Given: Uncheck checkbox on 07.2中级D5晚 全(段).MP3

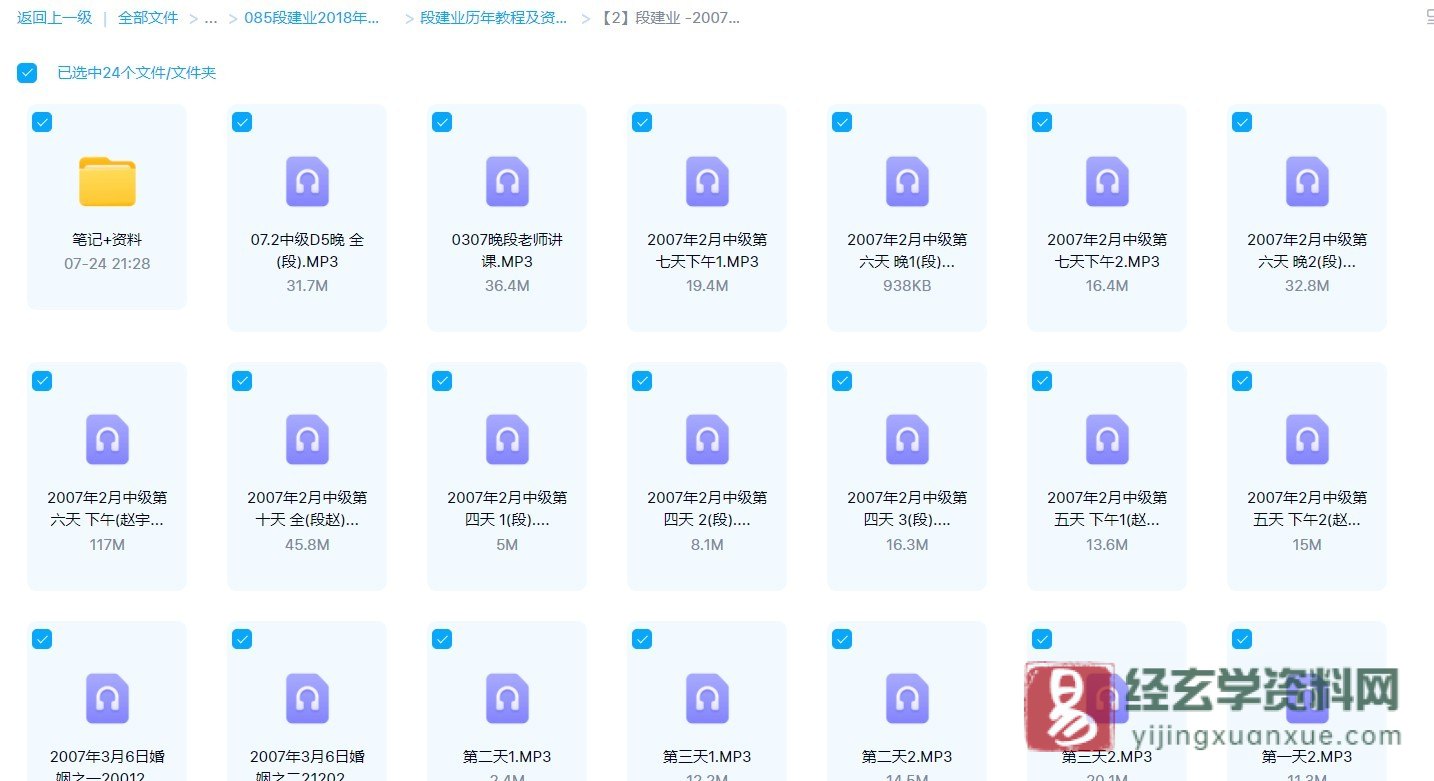Looking at the screenshot, I should coord(242,122).
